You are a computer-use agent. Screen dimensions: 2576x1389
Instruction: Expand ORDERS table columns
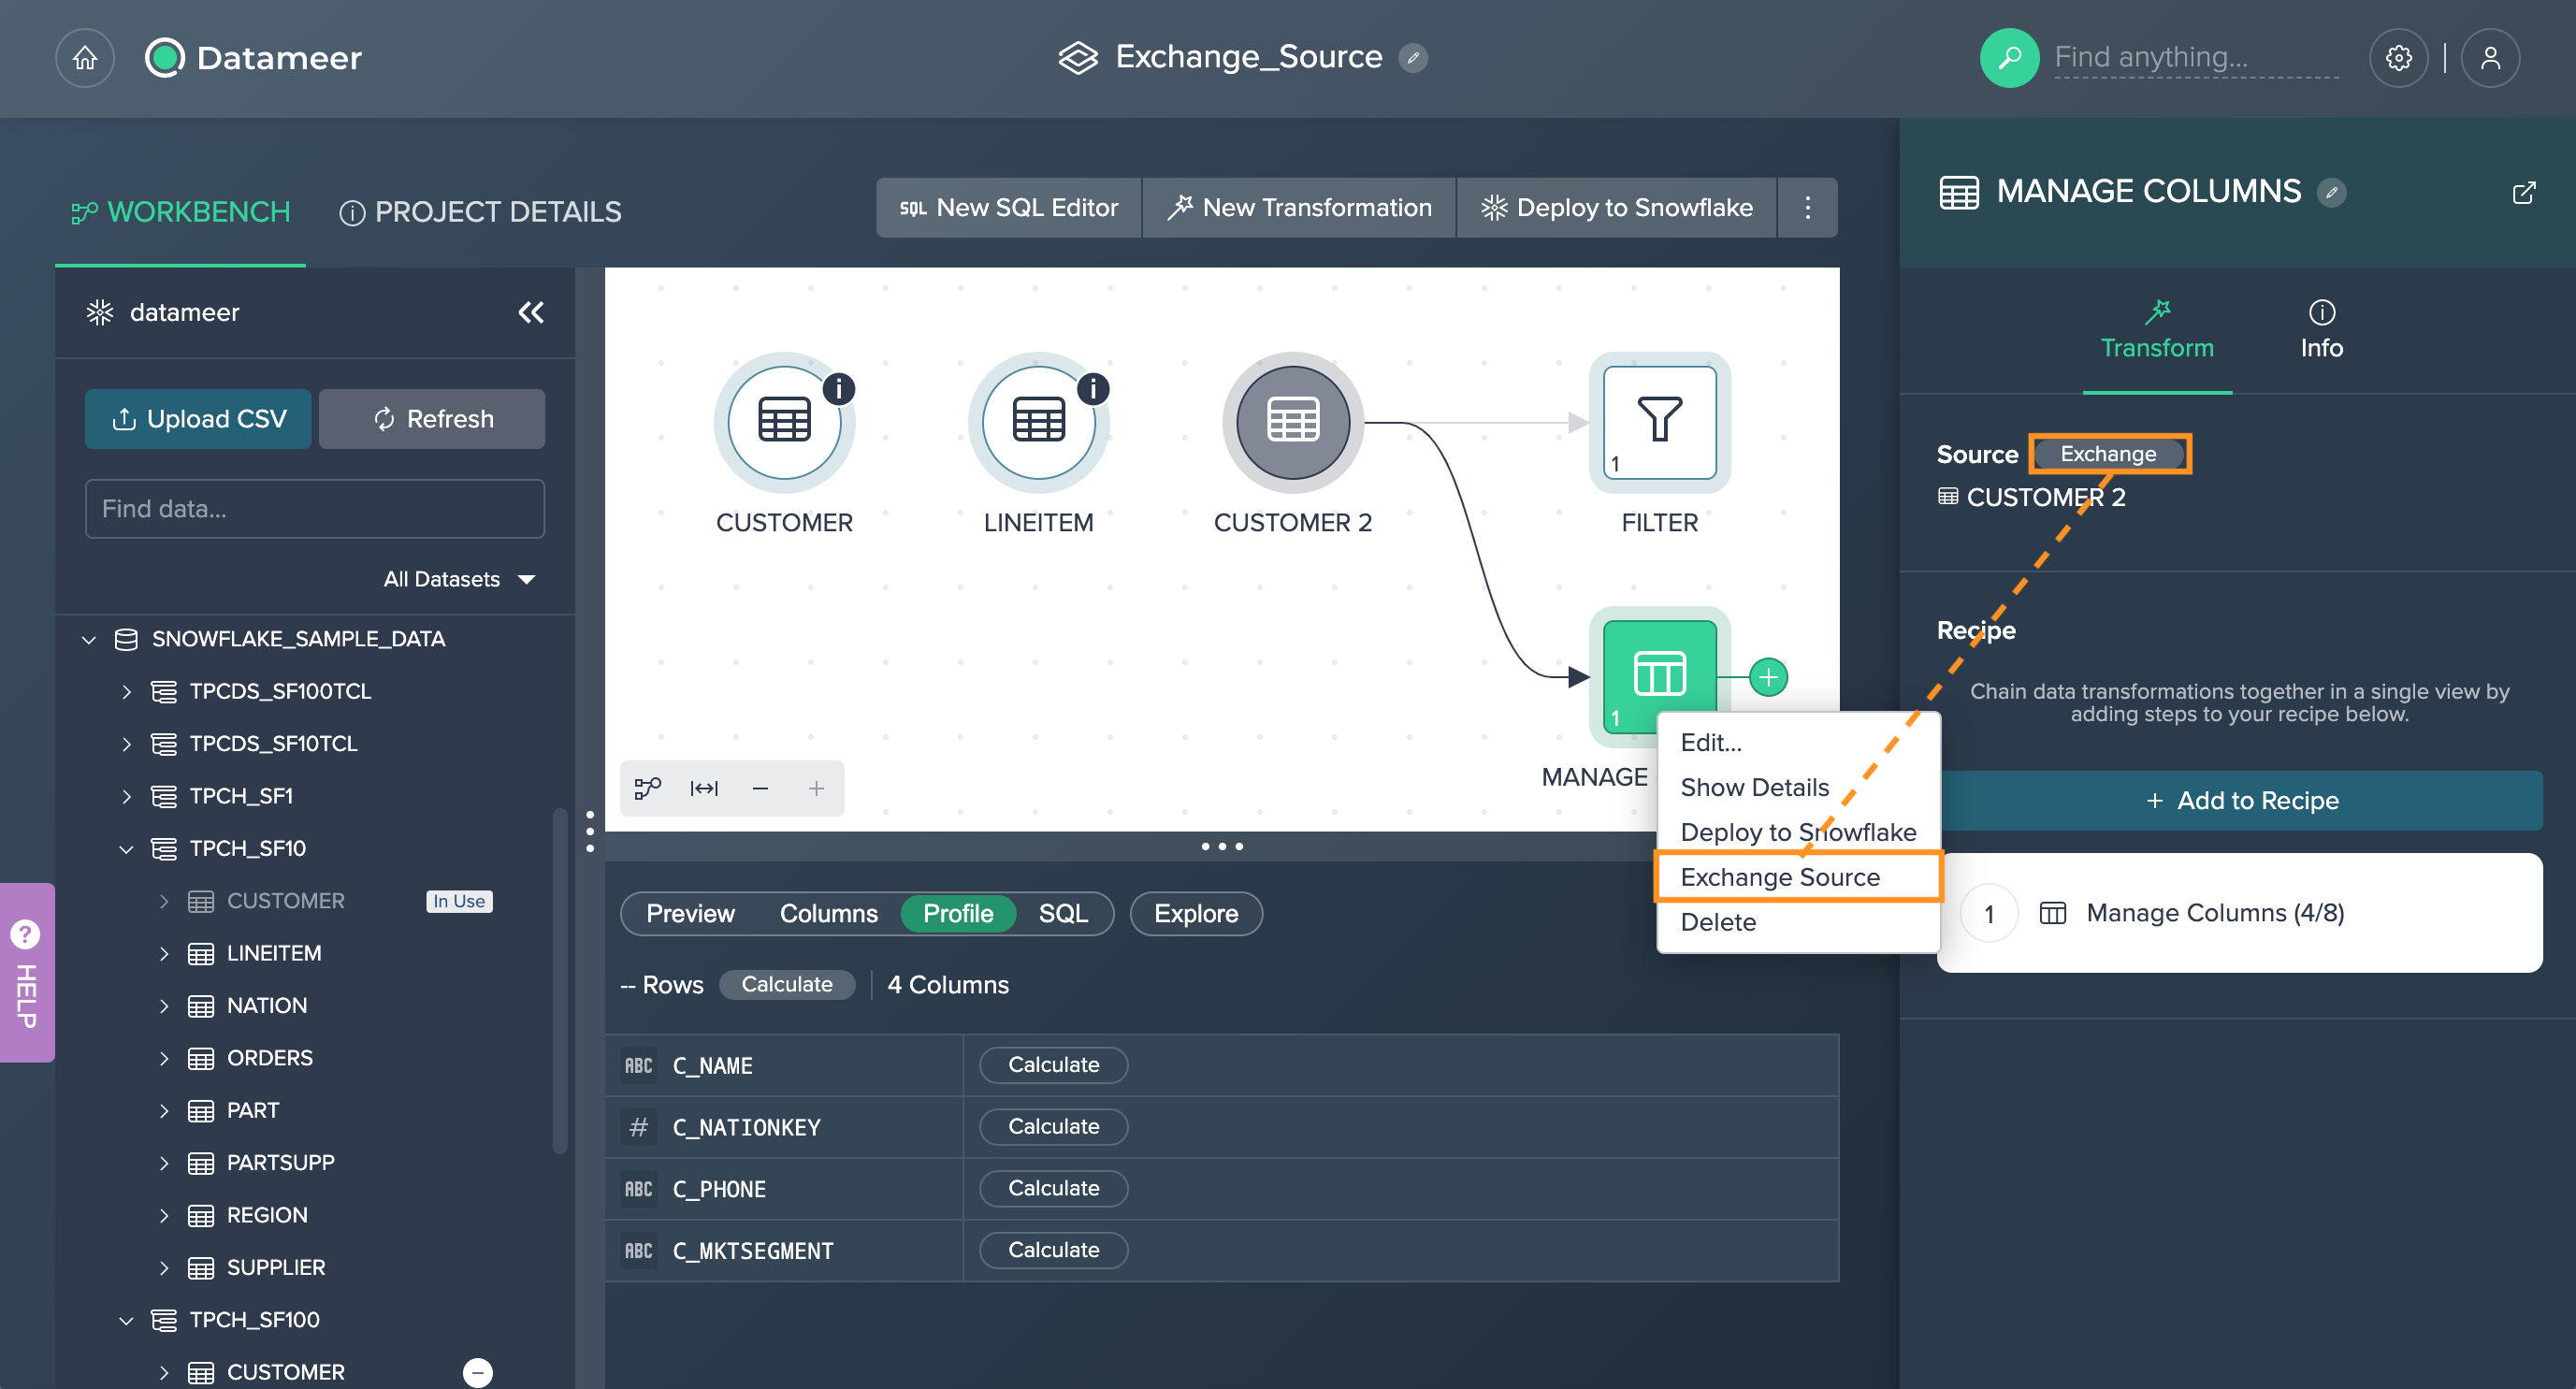tap(164, 1058)
